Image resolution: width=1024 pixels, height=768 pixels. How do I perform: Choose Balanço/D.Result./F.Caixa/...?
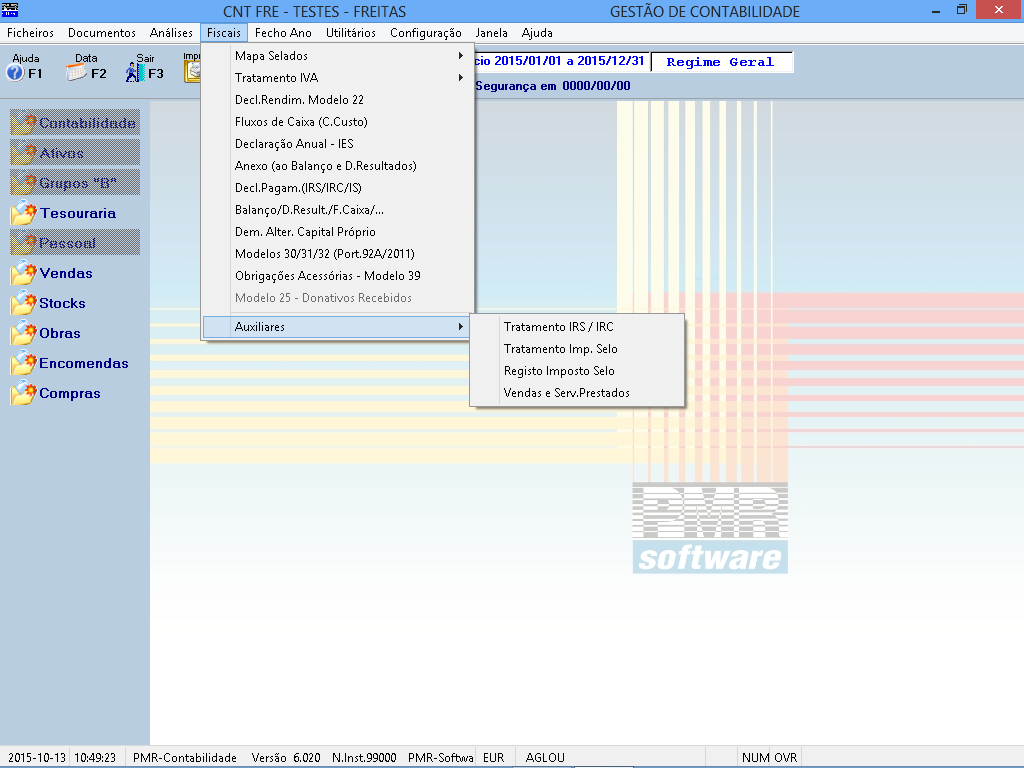tap(338, 210)
